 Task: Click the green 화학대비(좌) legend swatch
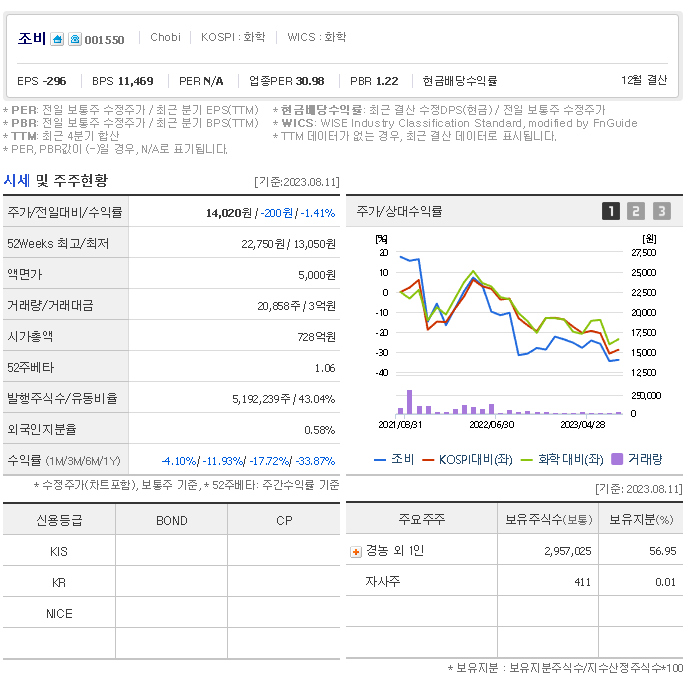[x=527, y=460]
